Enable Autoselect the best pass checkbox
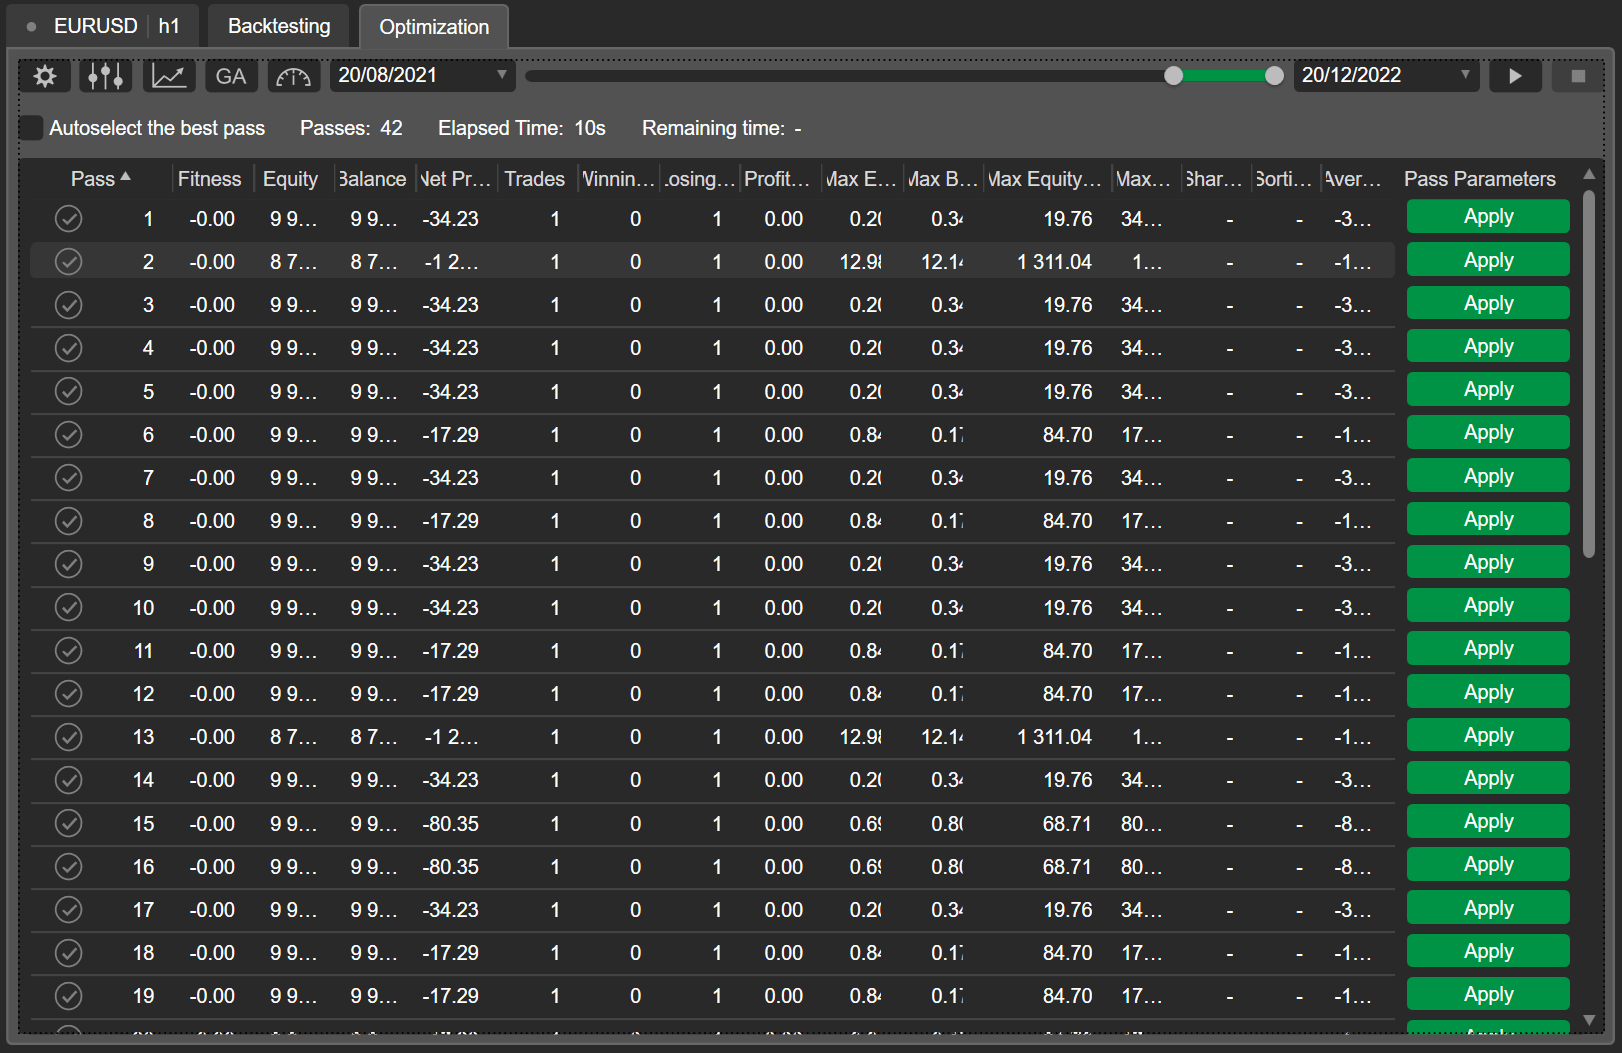Image resolution: width=1622 pixels, height=1053 pixels. [32, 128]
